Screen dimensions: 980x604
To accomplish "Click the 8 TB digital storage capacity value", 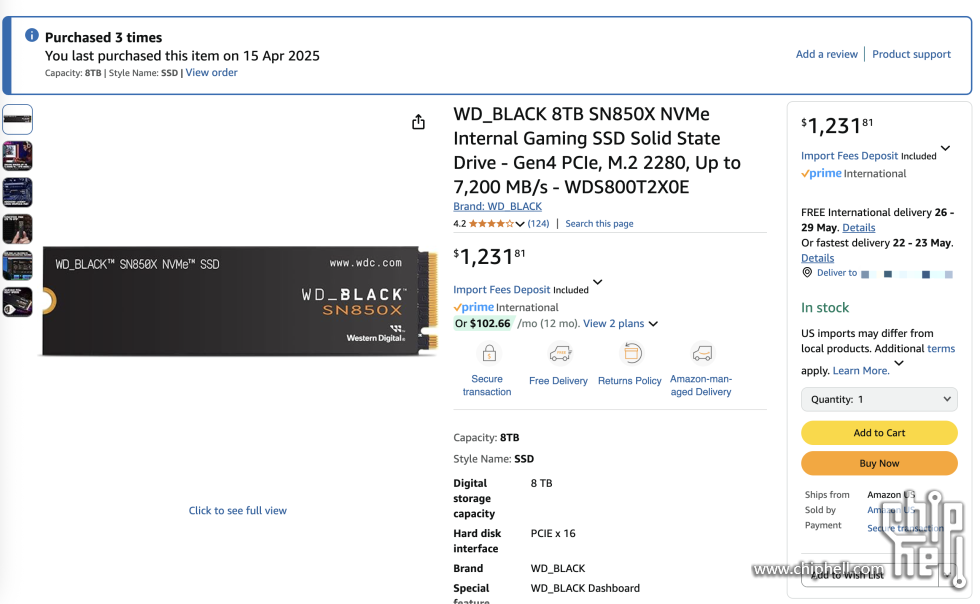I will (x=541, y=483).
